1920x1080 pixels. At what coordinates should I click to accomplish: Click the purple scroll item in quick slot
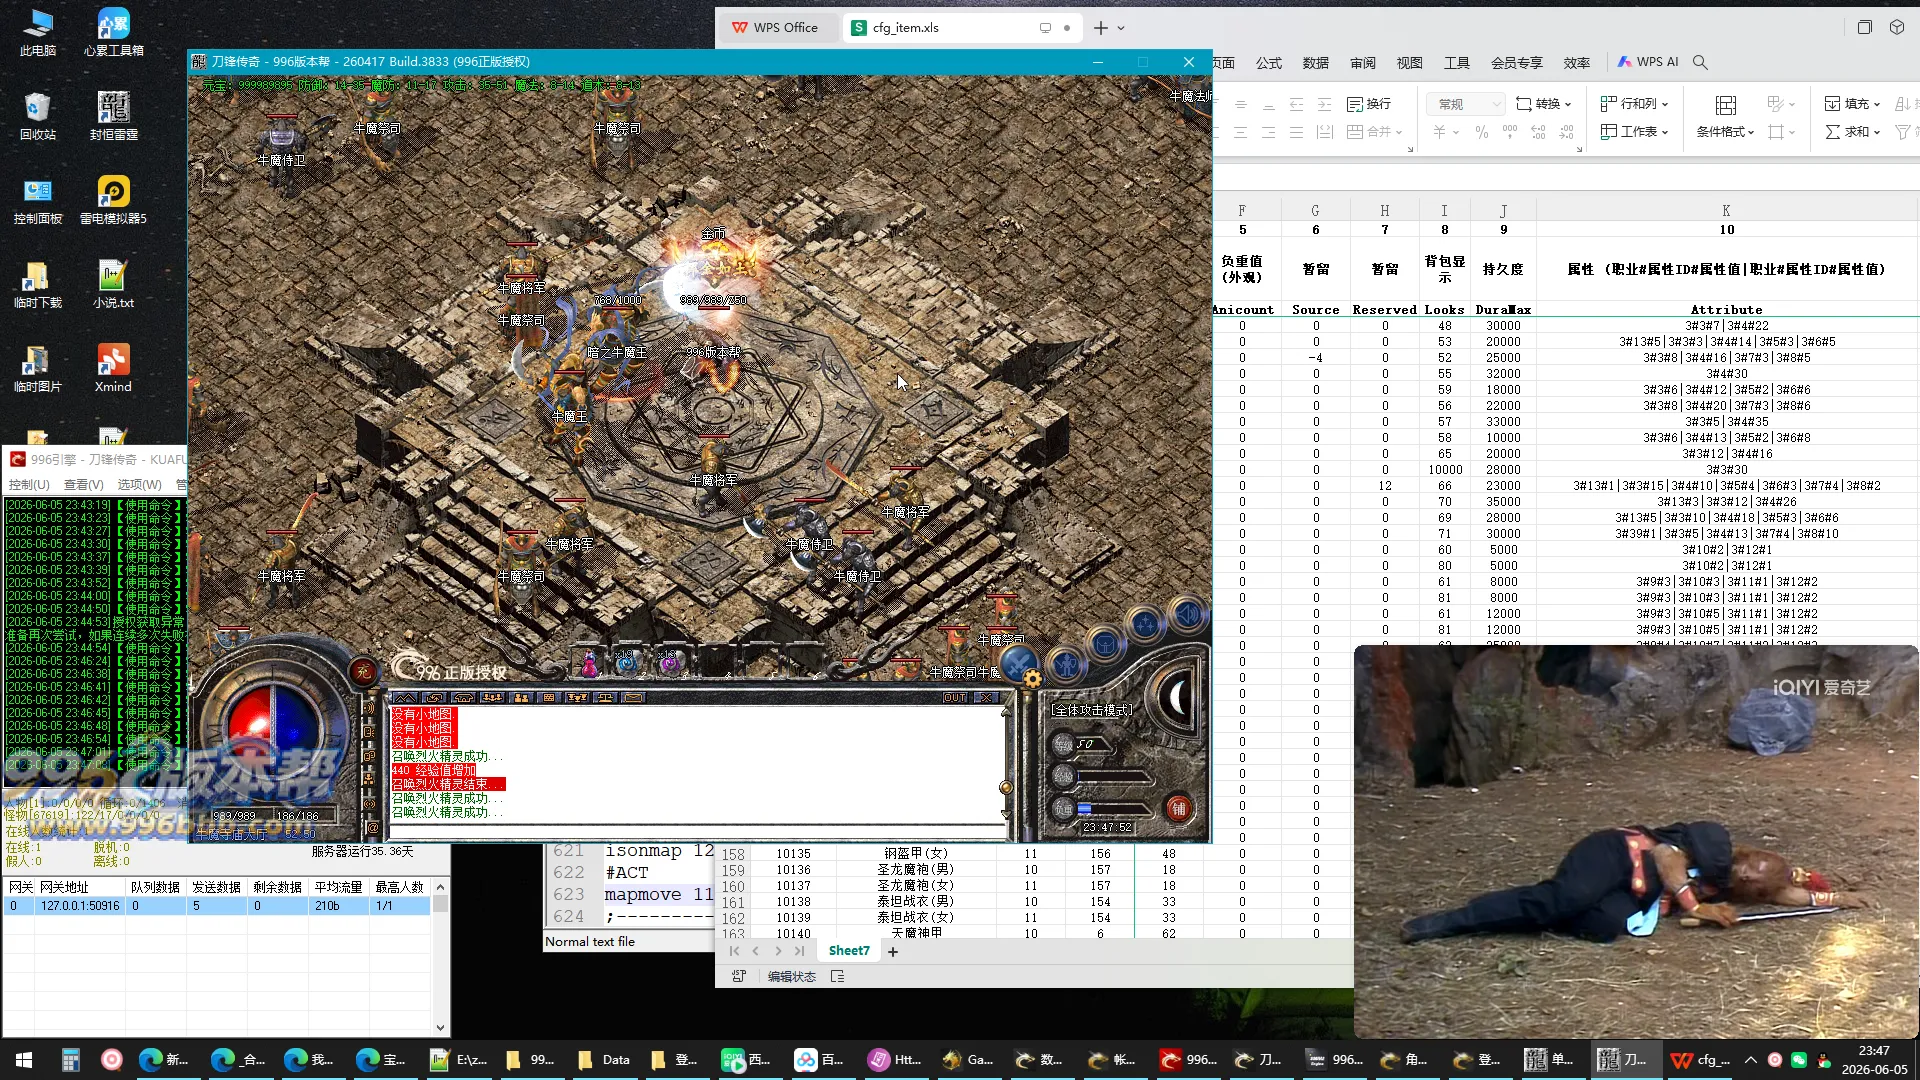[668, 662]
